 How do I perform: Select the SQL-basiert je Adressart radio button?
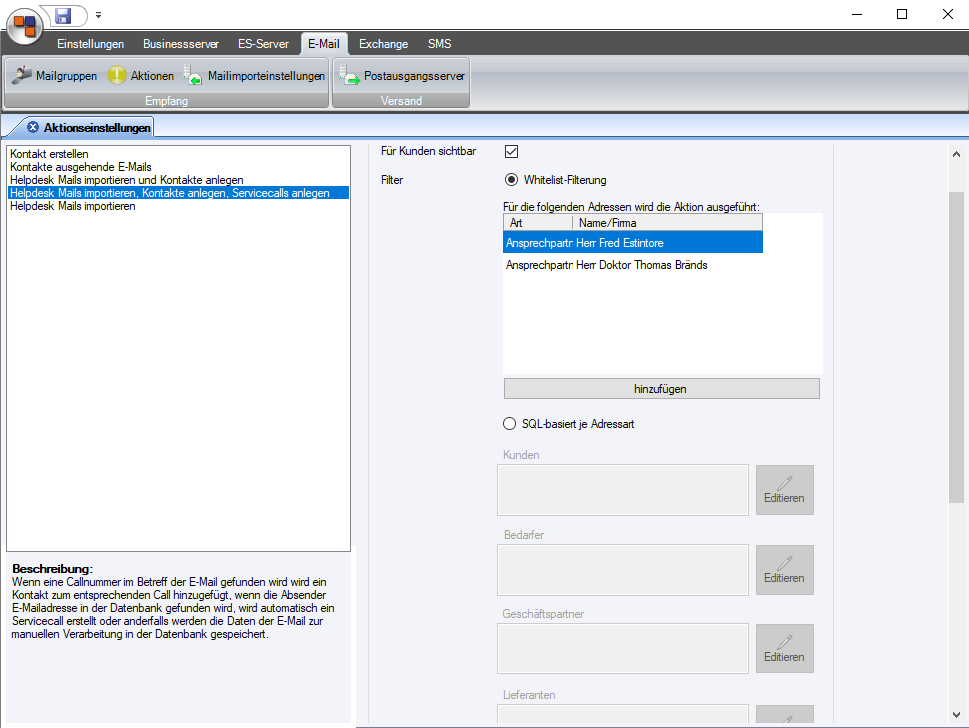click(x=509, y=424)
